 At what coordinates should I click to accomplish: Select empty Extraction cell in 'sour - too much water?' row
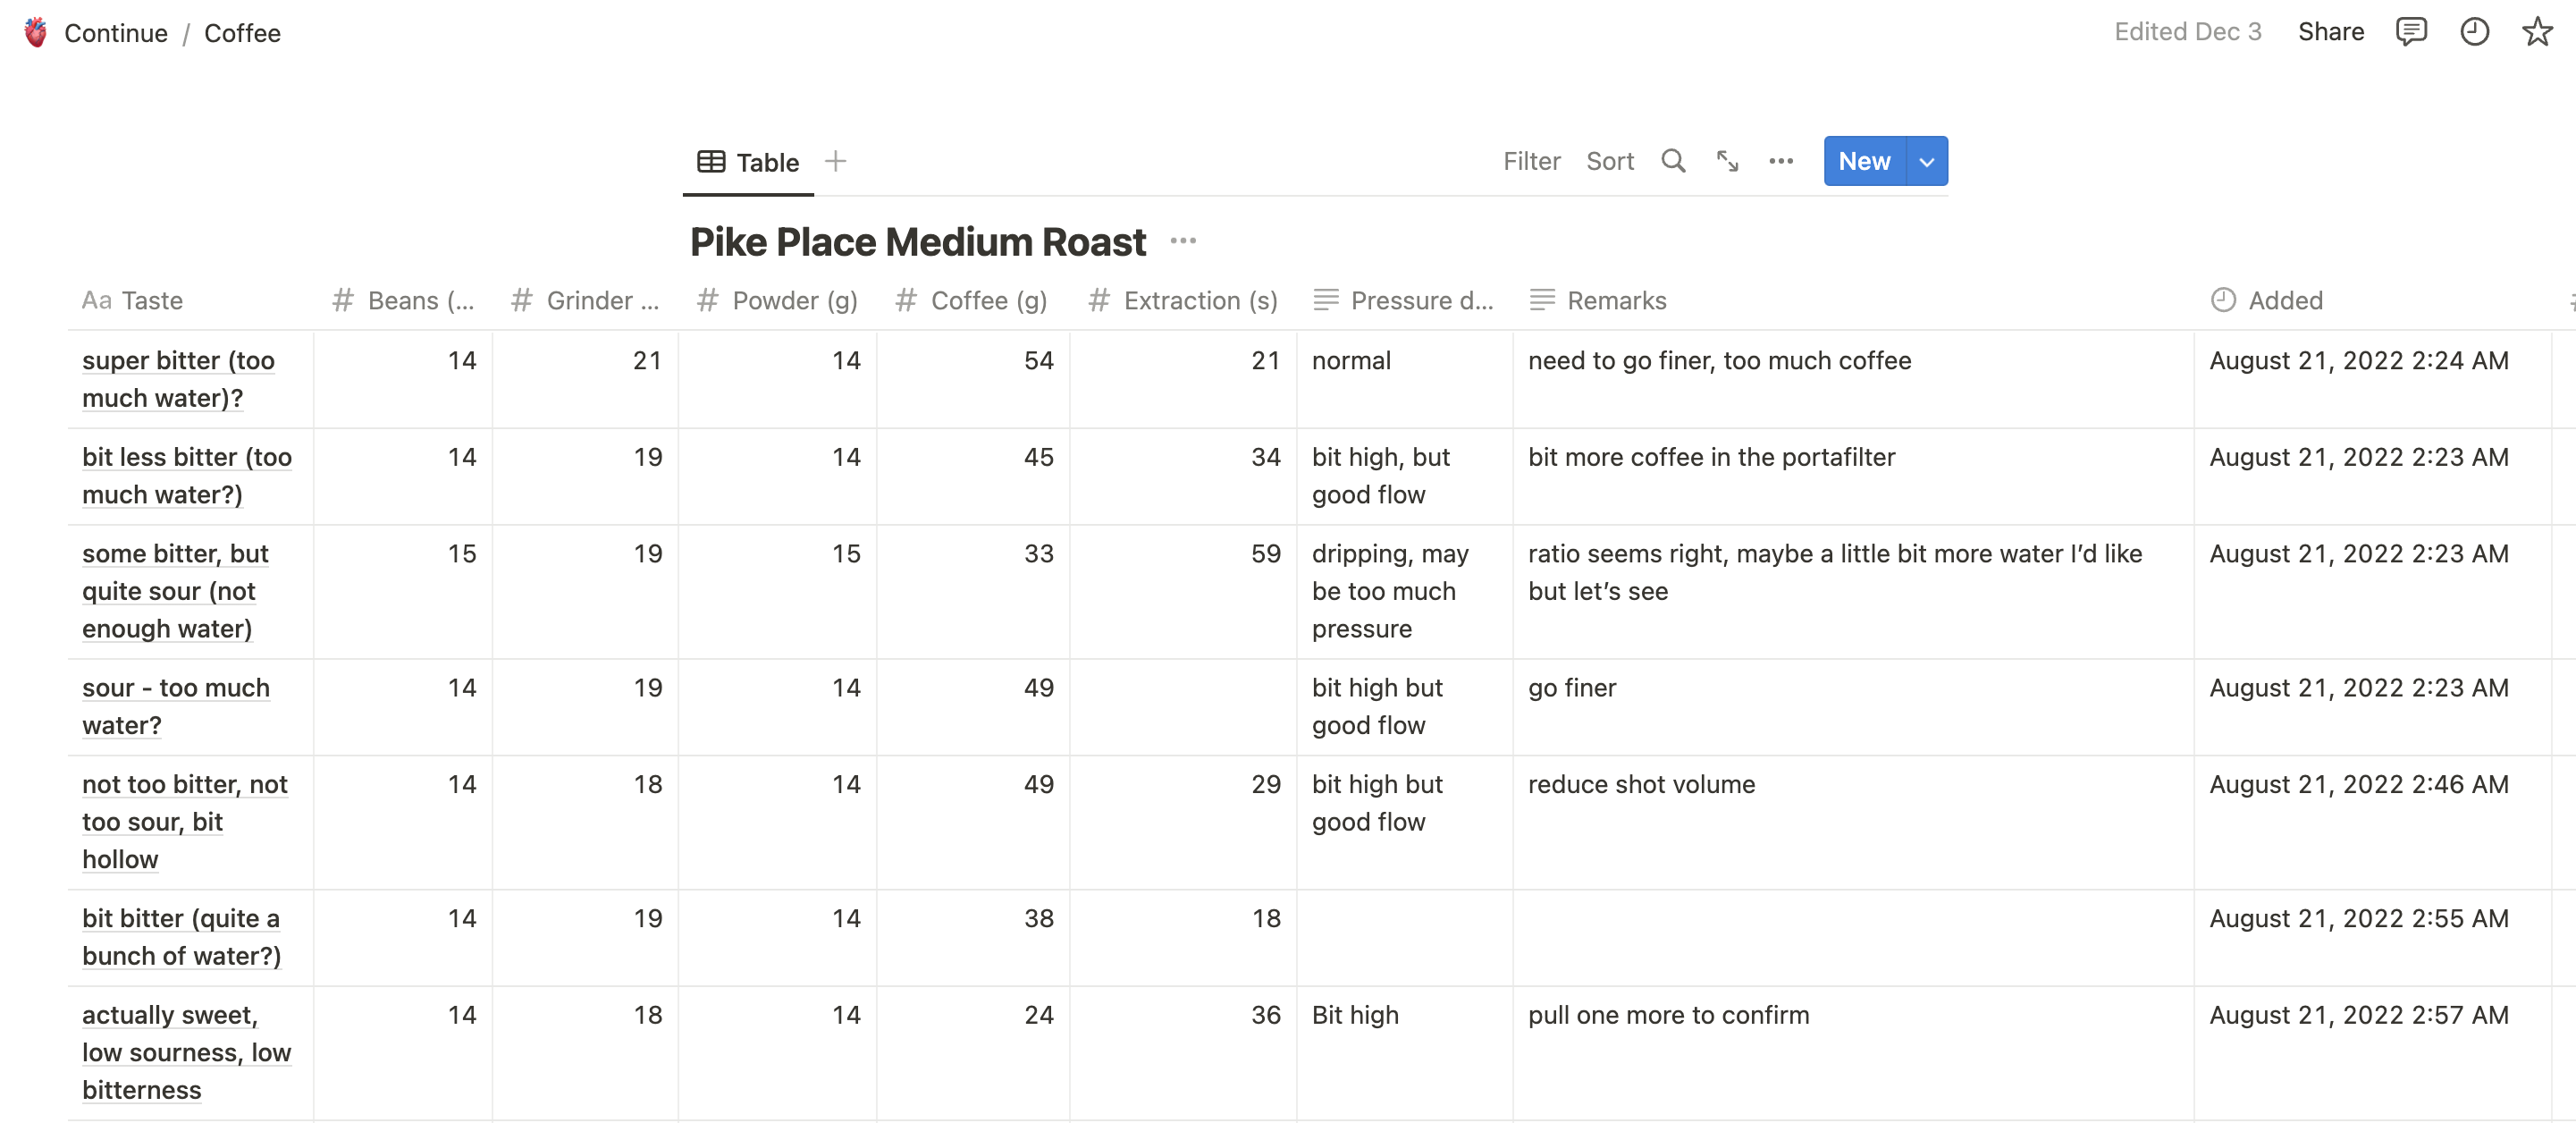coord(1184,706)
